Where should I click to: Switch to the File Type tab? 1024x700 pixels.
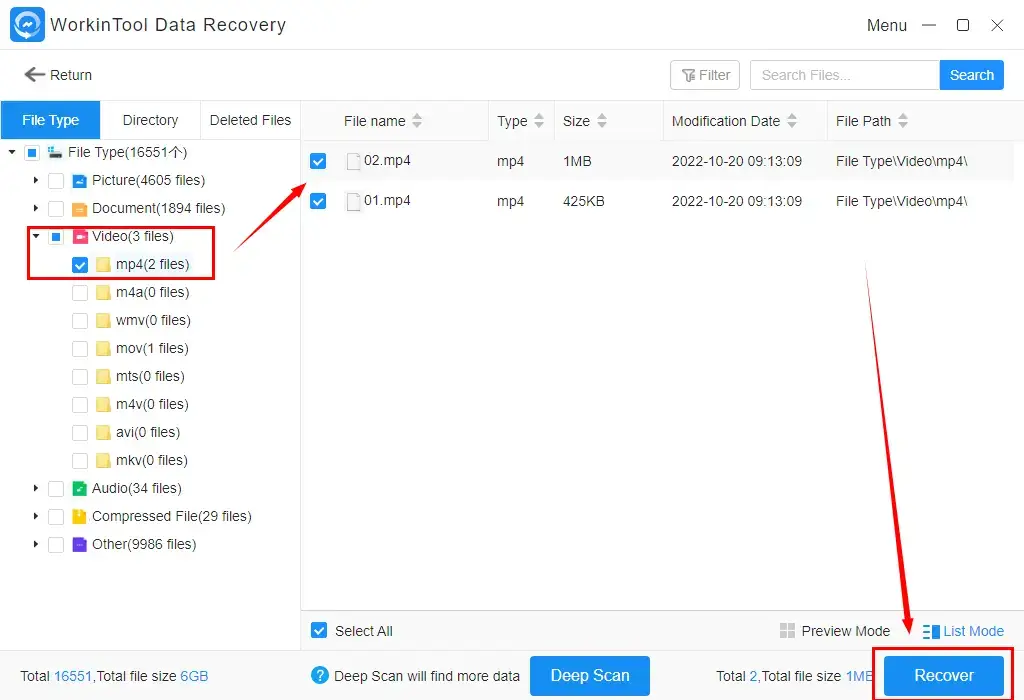coord(50,120)
